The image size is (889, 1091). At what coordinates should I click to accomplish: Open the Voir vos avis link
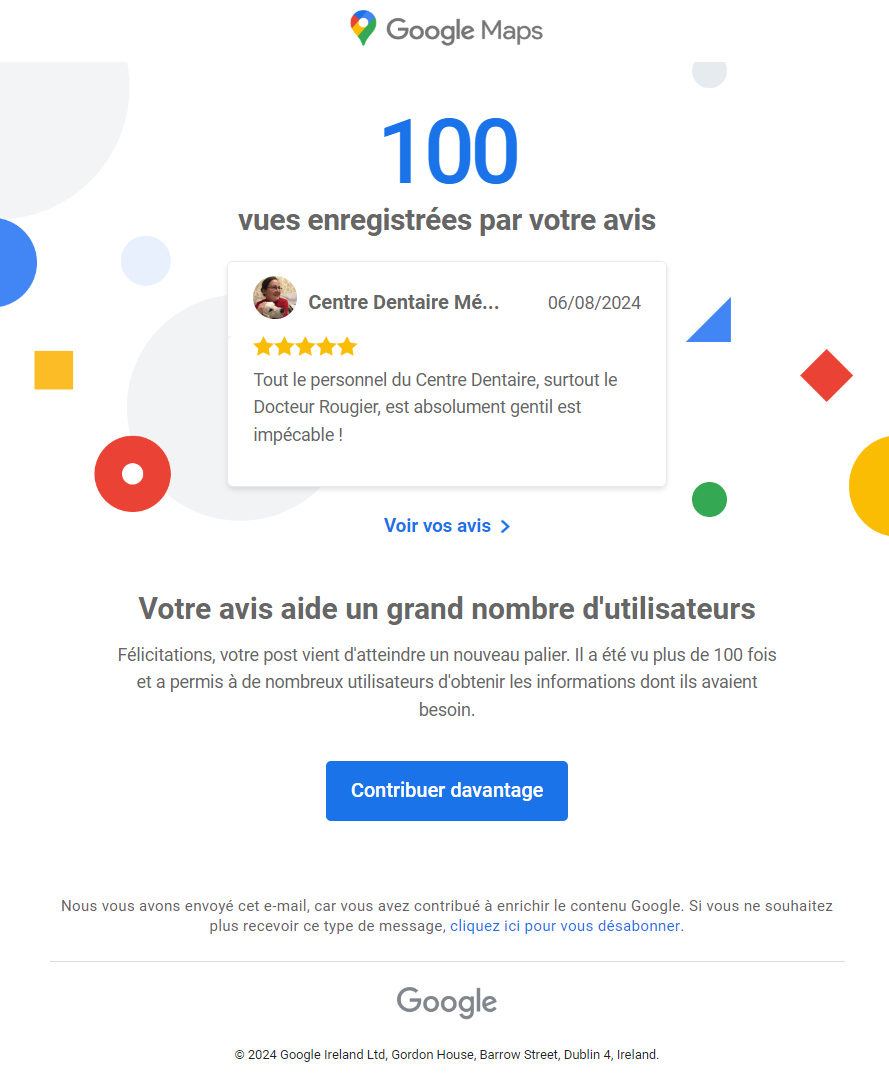point(438,526)
